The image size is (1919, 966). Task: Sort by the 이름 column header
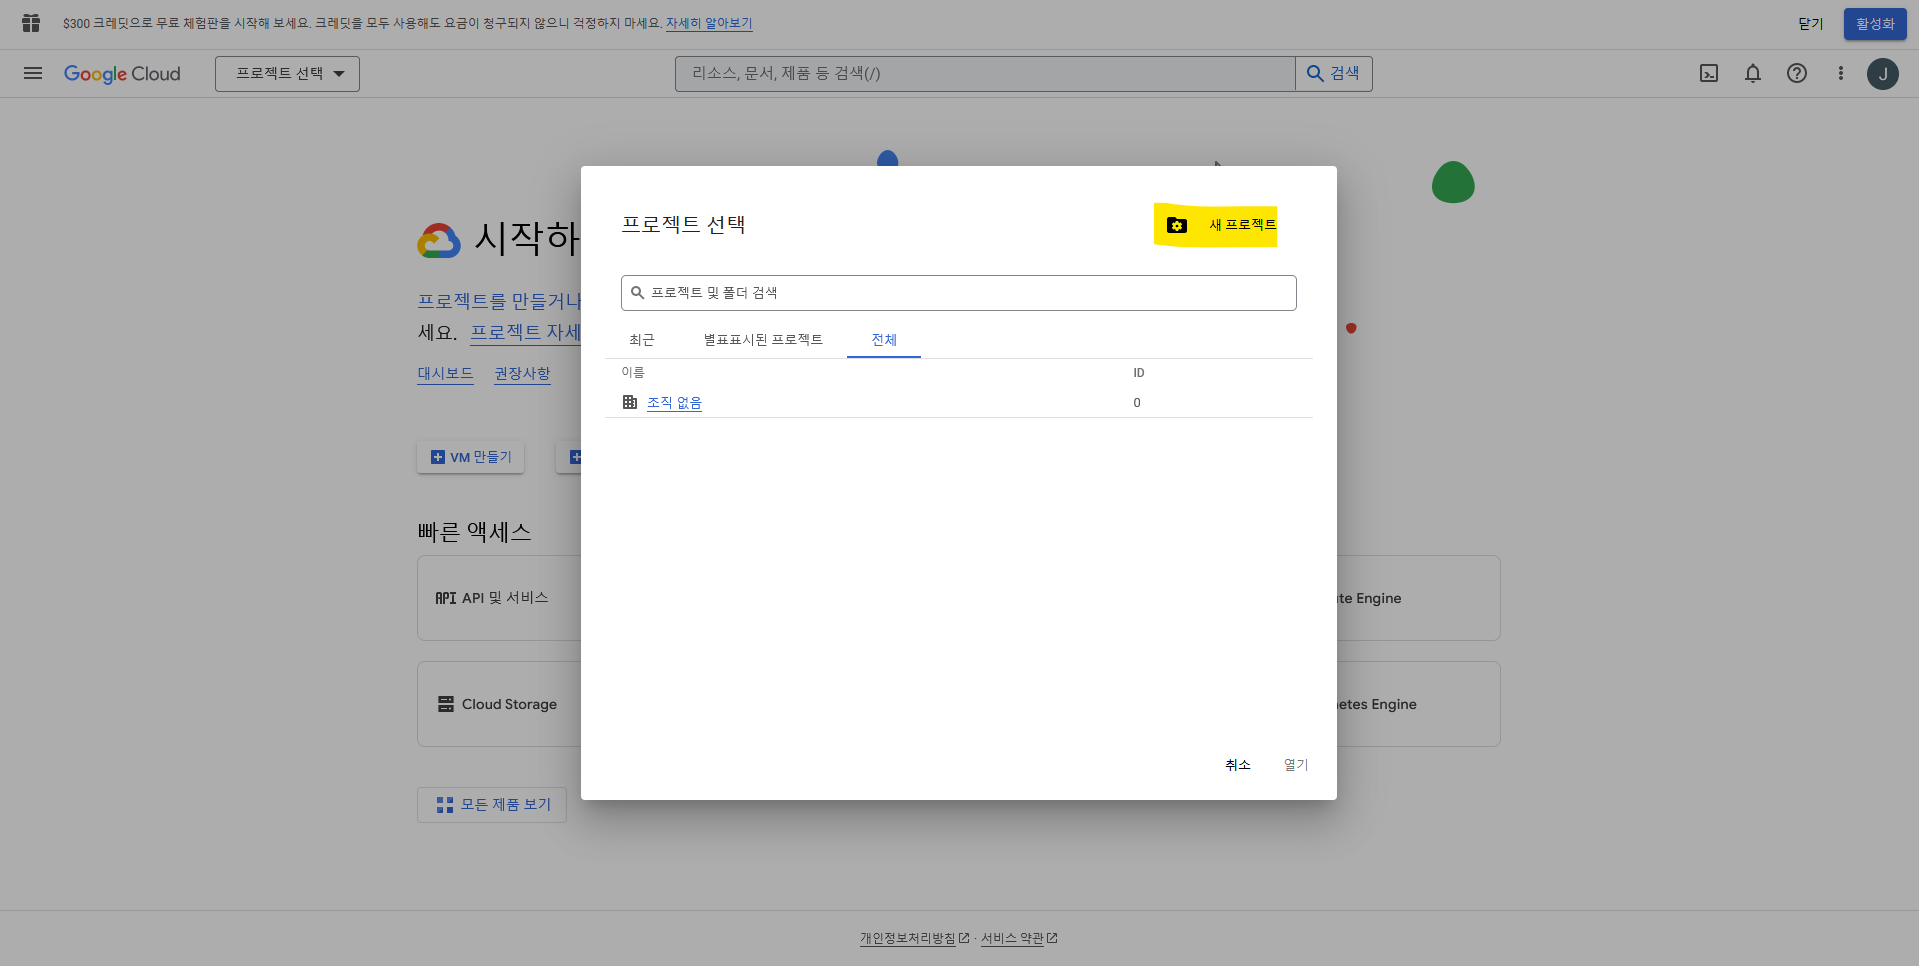pos(633,372)
